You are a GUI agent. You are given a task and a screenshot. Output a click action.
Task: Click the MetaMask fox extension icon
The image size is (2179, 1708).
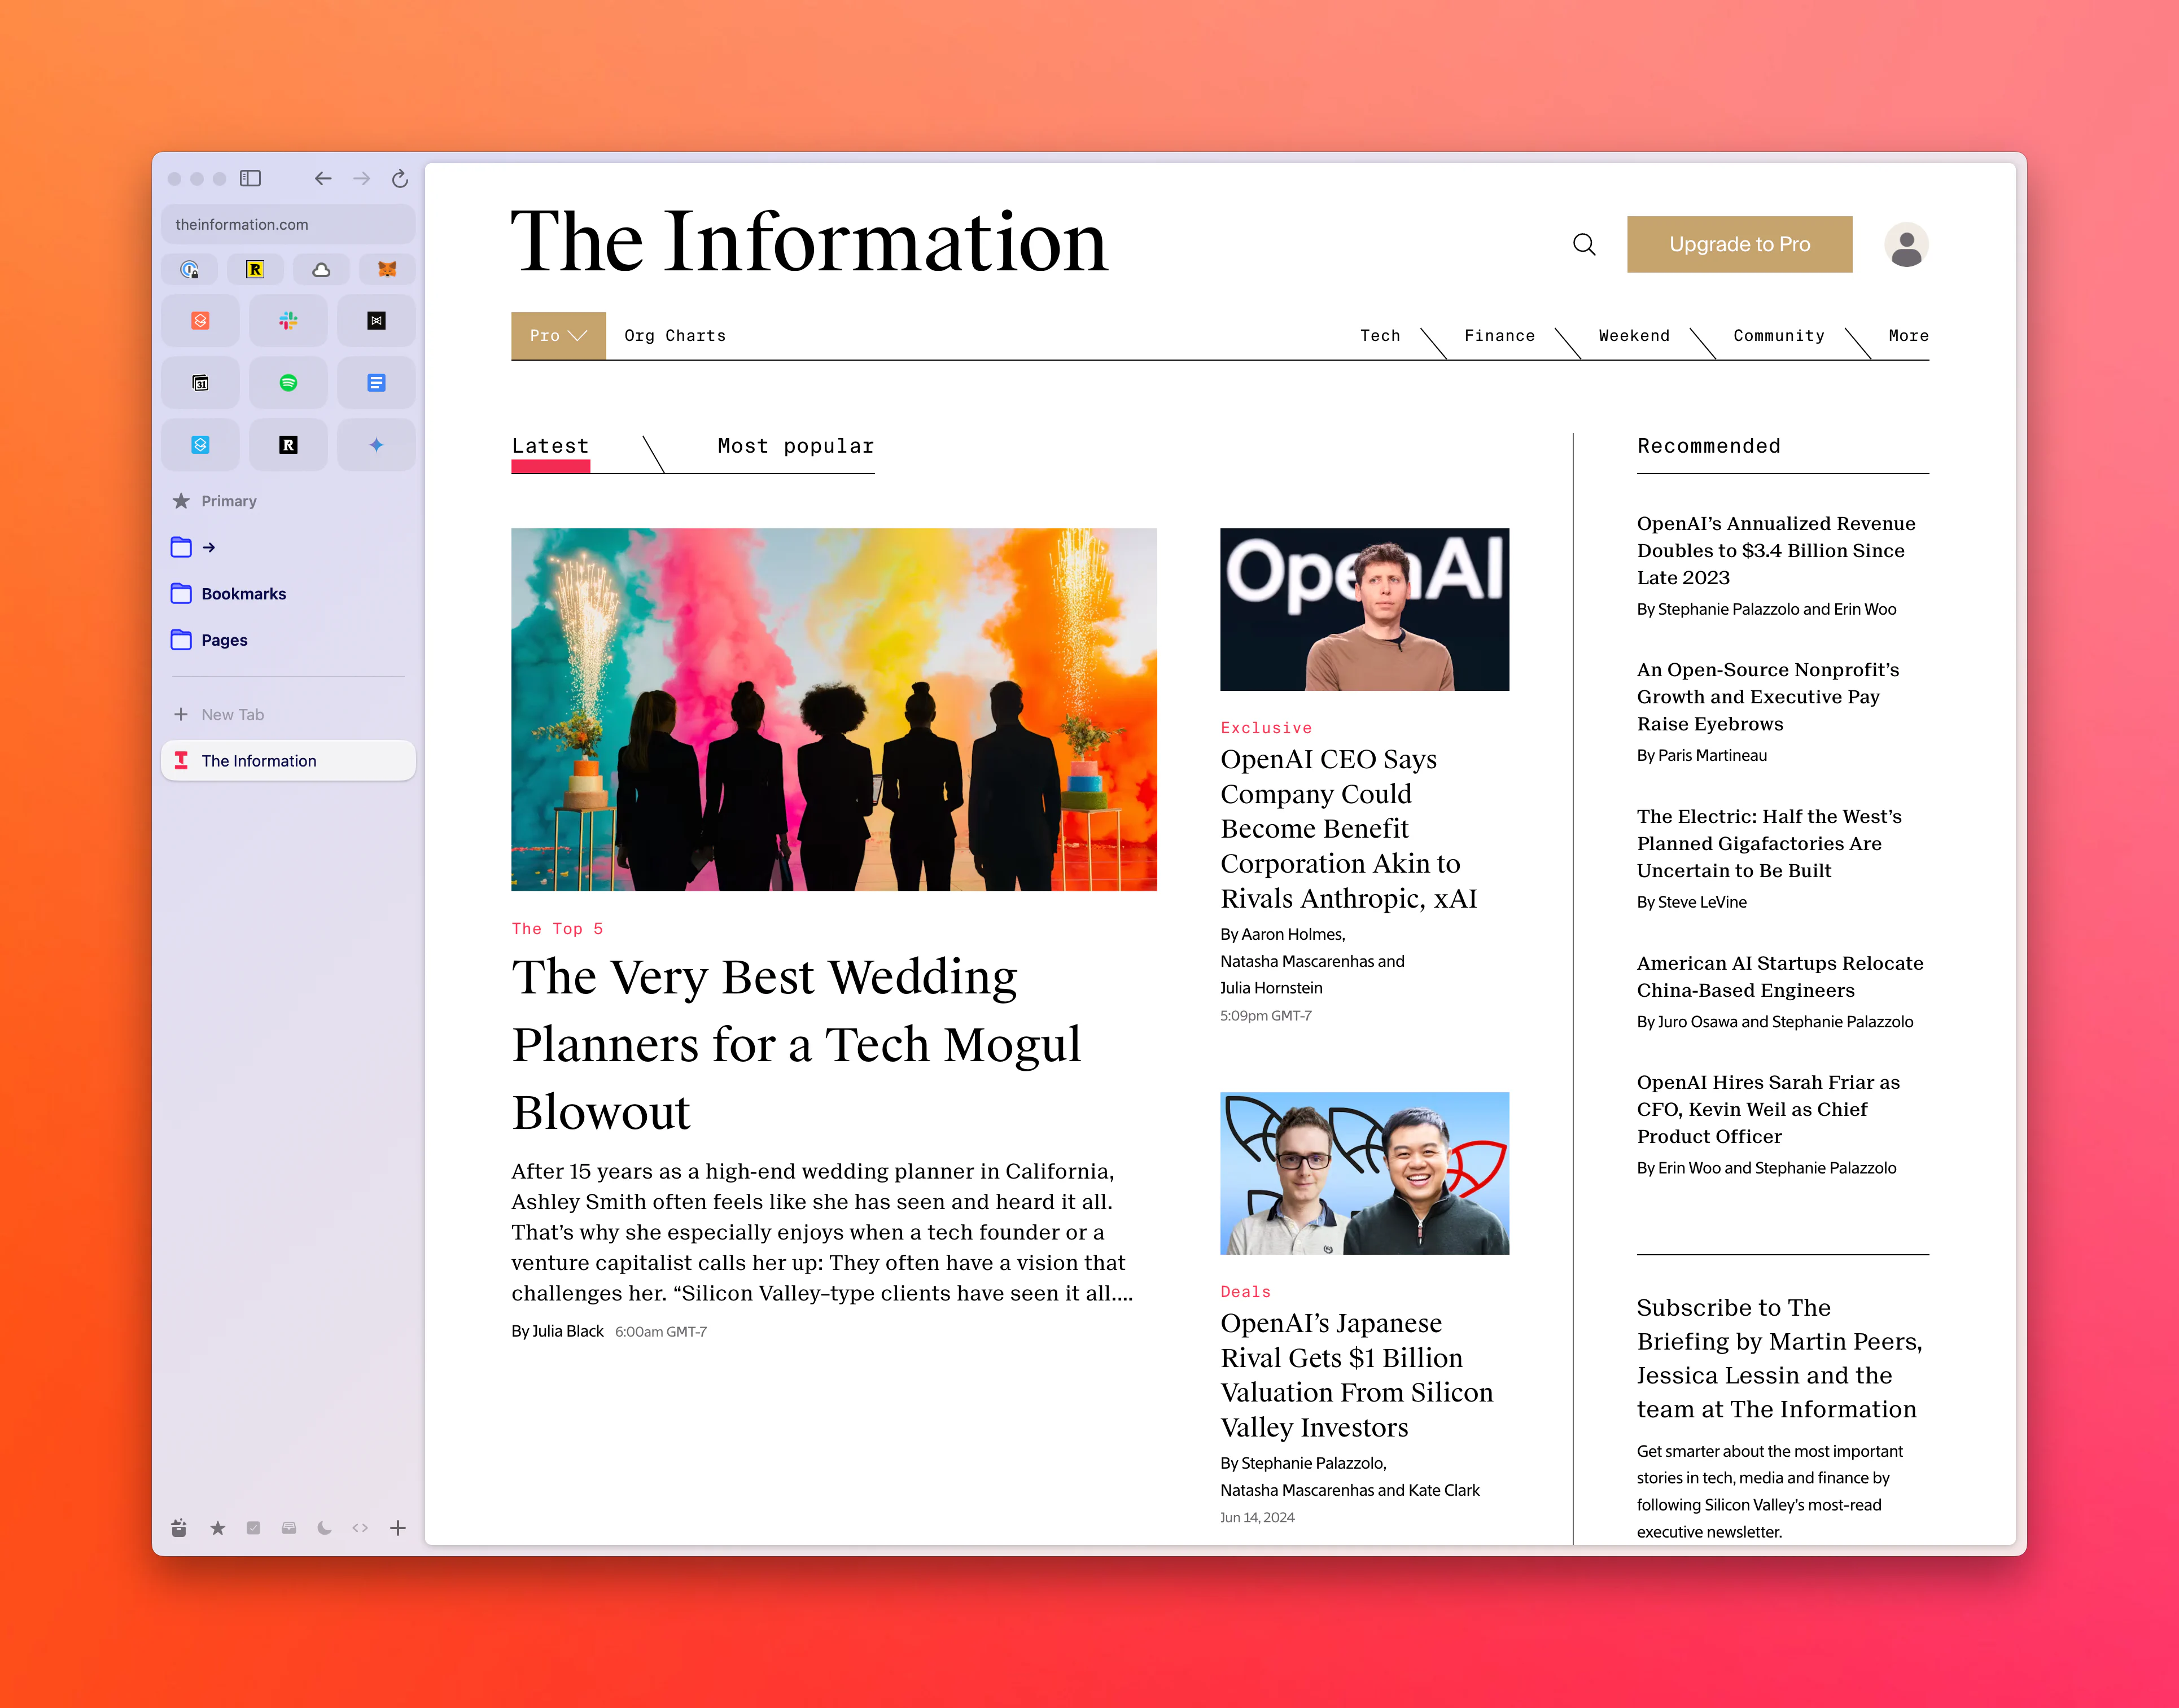387,269
